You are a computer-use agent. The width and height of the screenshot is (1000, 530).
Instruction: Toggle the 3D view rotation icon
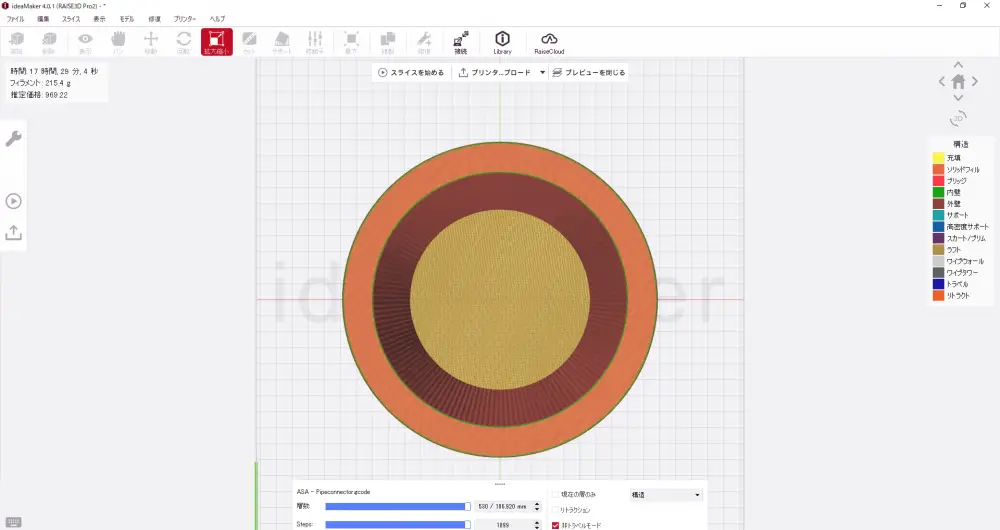(958, 118)
